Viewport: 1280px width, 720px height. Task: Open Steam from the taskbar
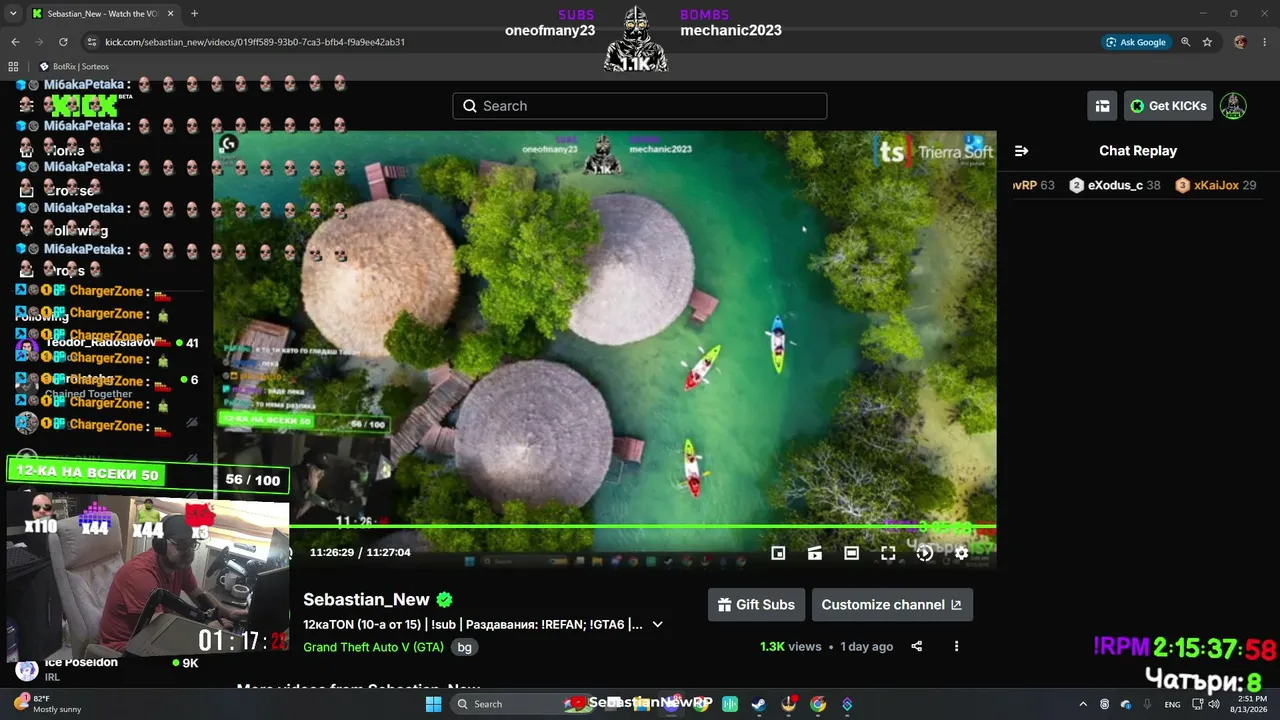coord(759,704)
